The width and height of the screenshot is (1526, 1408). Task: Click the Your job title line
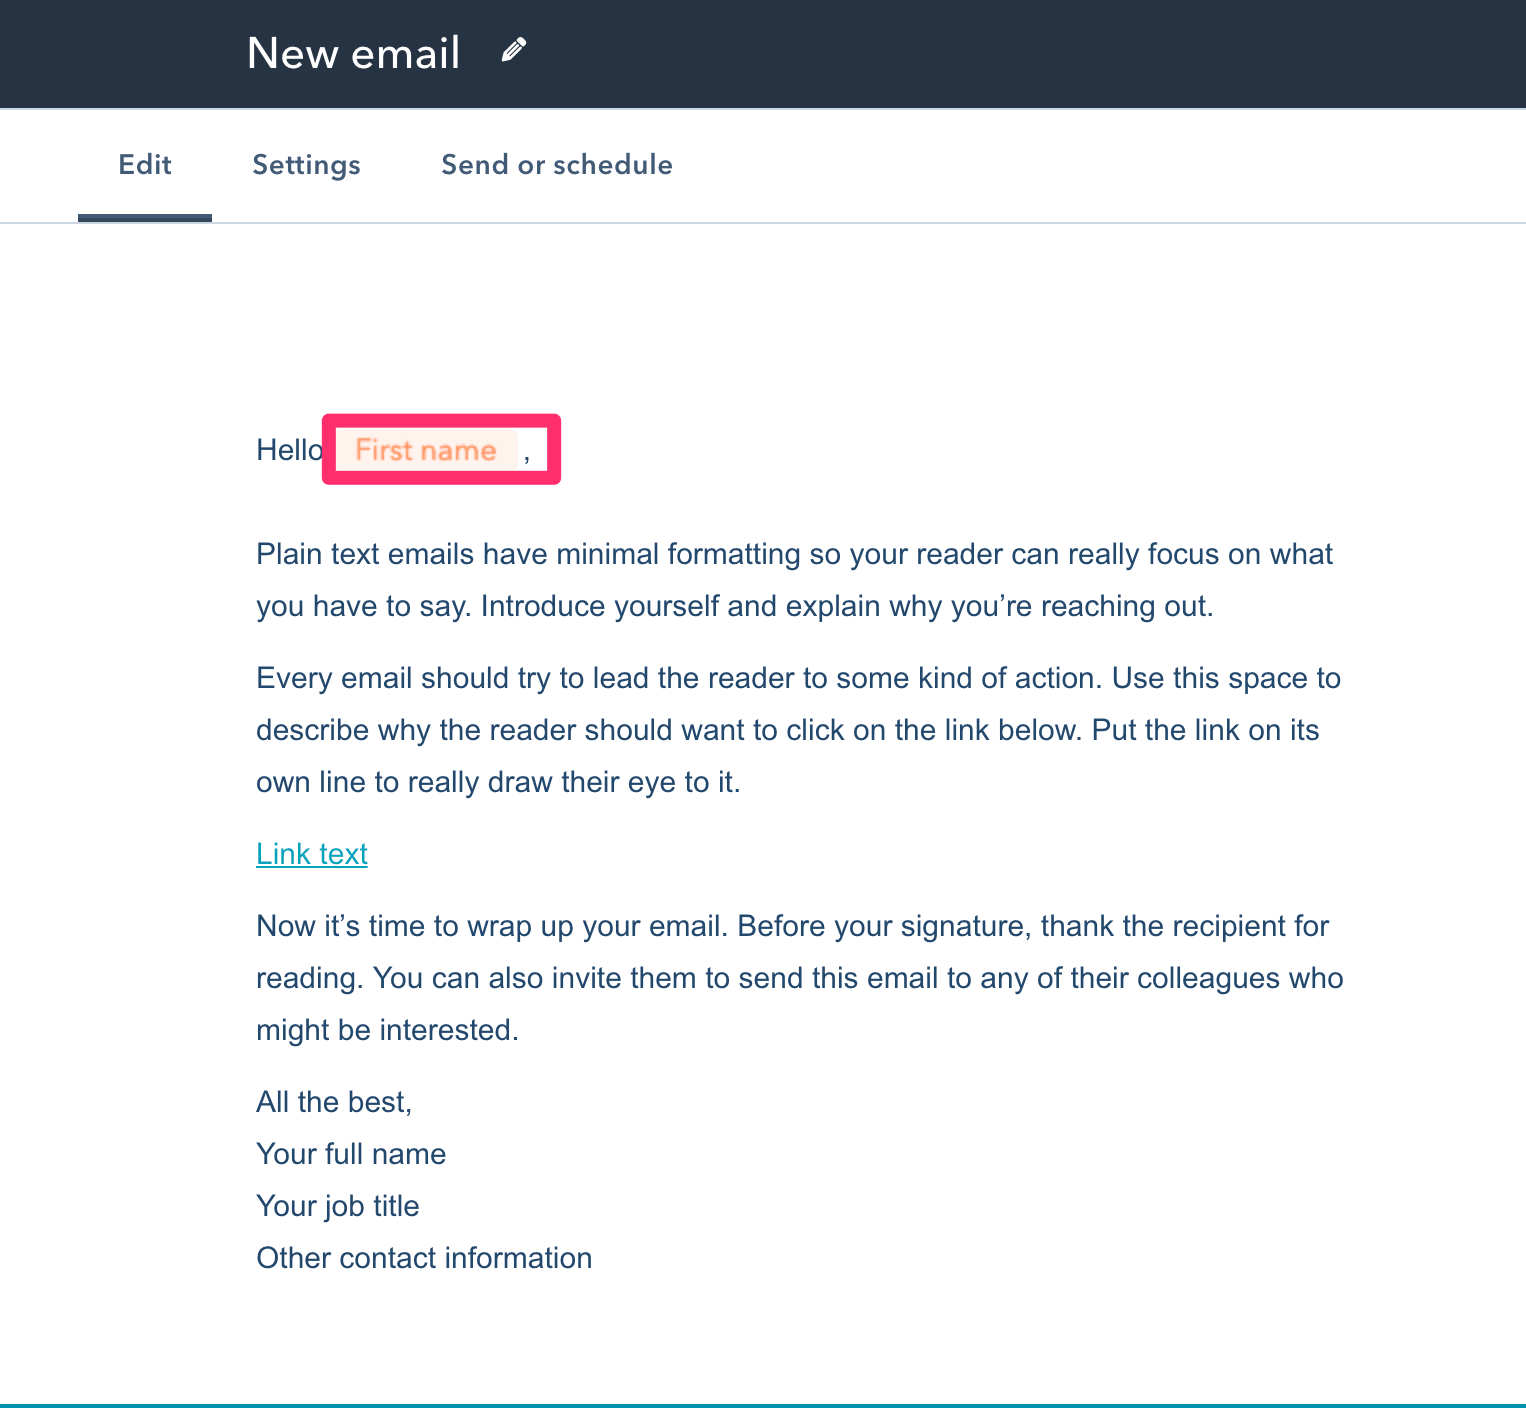338,1206
